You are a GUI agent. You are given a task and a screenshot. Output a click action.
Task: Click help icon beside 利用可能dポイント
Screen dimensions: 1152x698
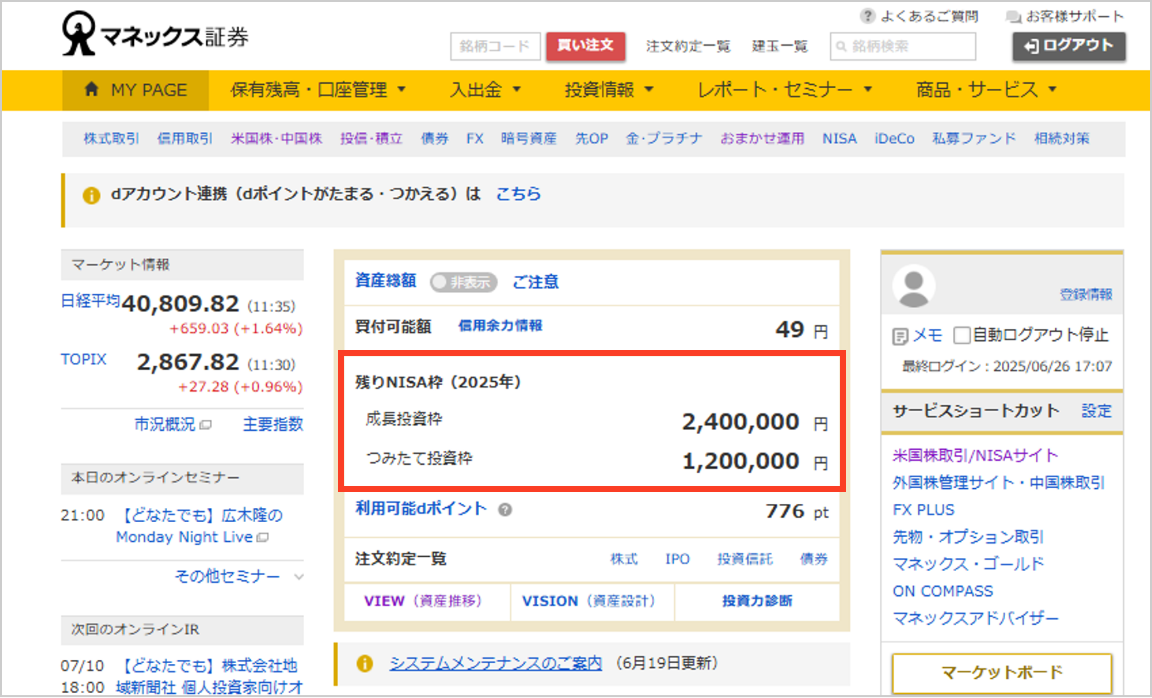click(x=505, y=509)
